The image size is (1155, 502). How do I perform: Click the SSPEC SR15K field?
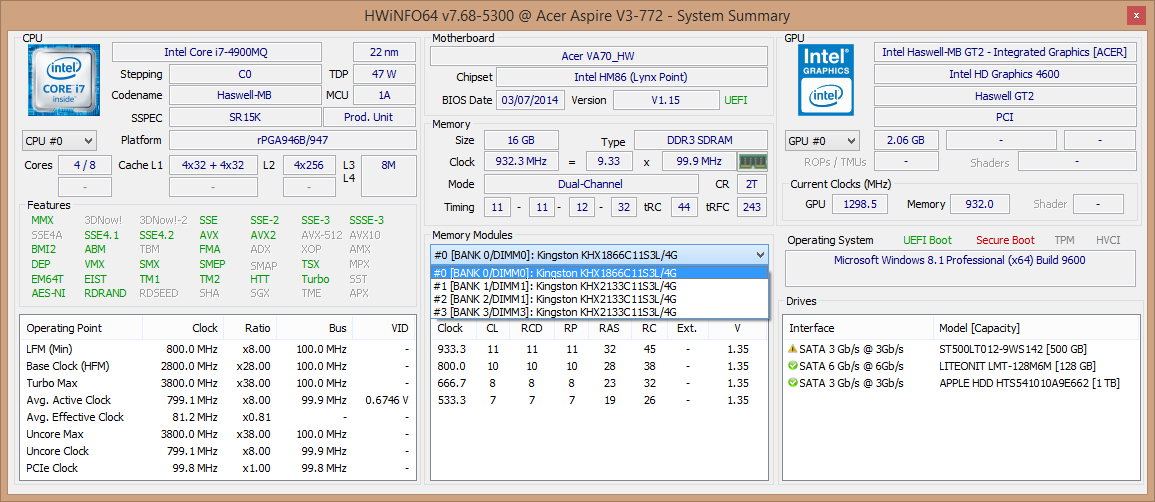click(x=245, y=118)
